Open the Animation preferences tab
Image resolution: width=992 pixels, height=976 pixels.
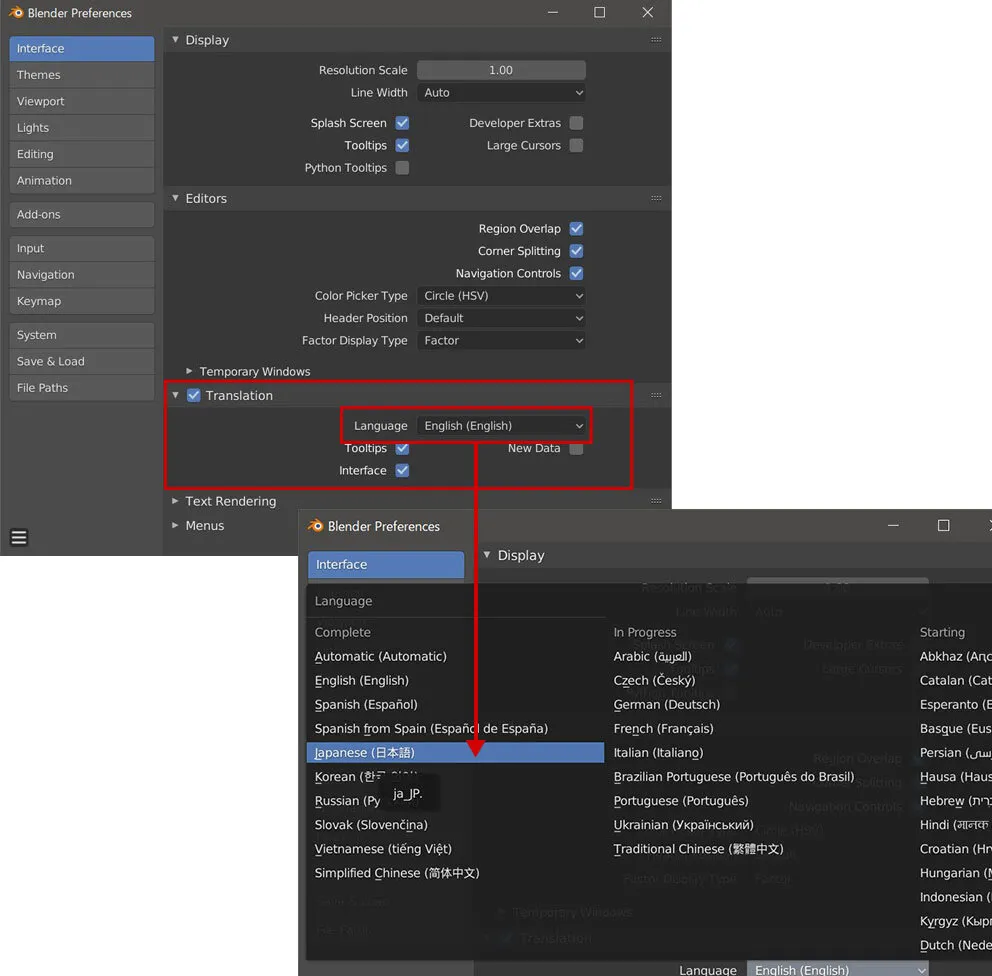click(x=82, y=181)
